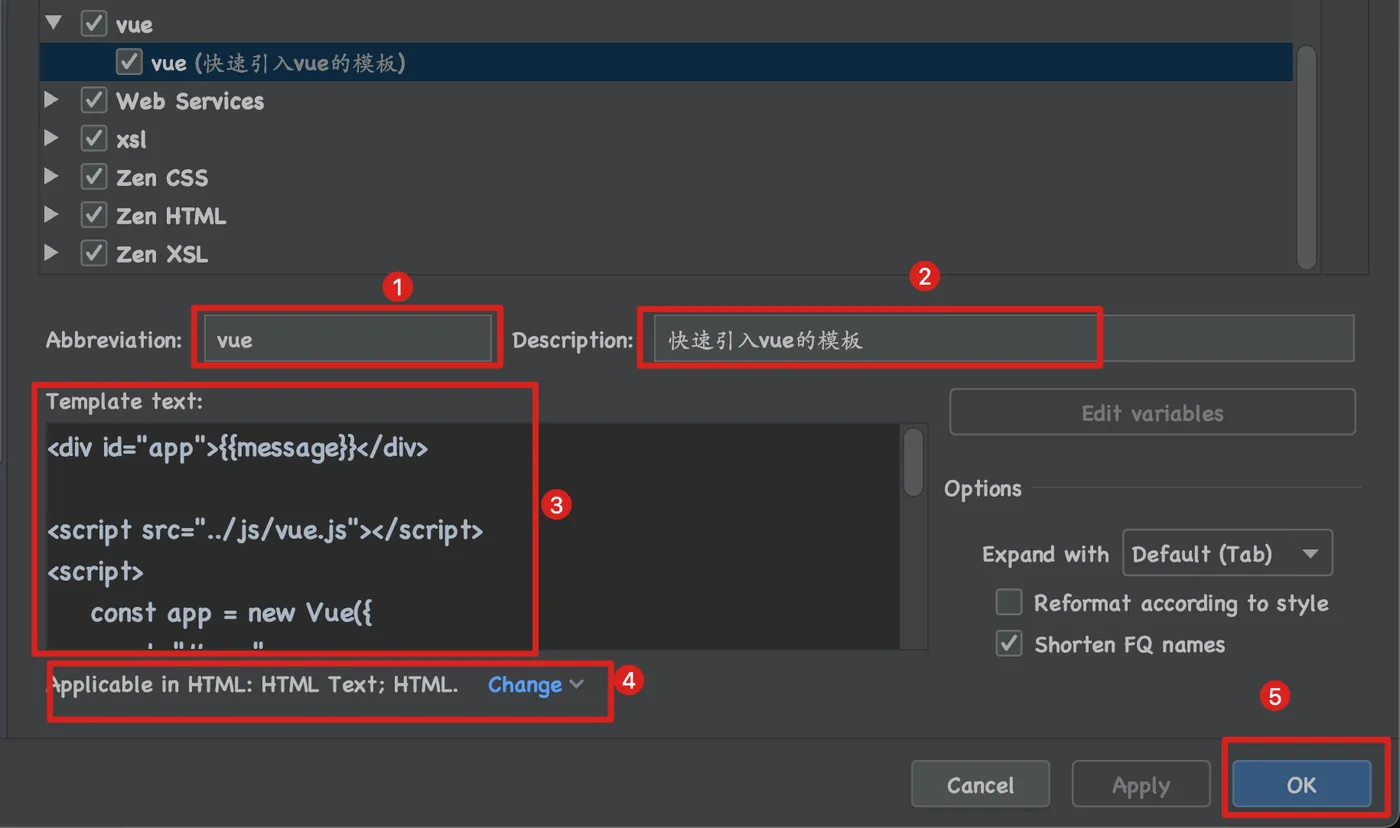Focus the Description text field
The height and width of the screenshot is (828, 1400).
1000,339
